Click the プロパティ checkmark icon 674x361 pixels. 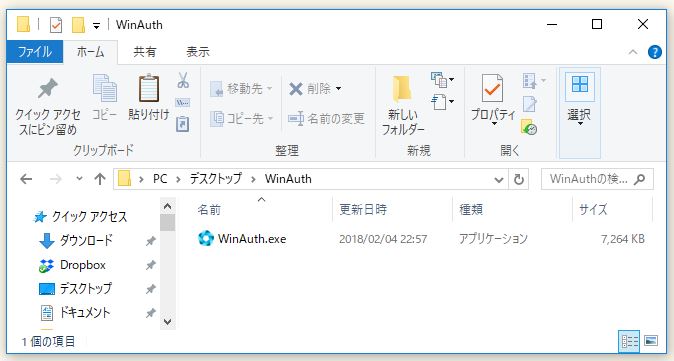(x=493, y=89)
